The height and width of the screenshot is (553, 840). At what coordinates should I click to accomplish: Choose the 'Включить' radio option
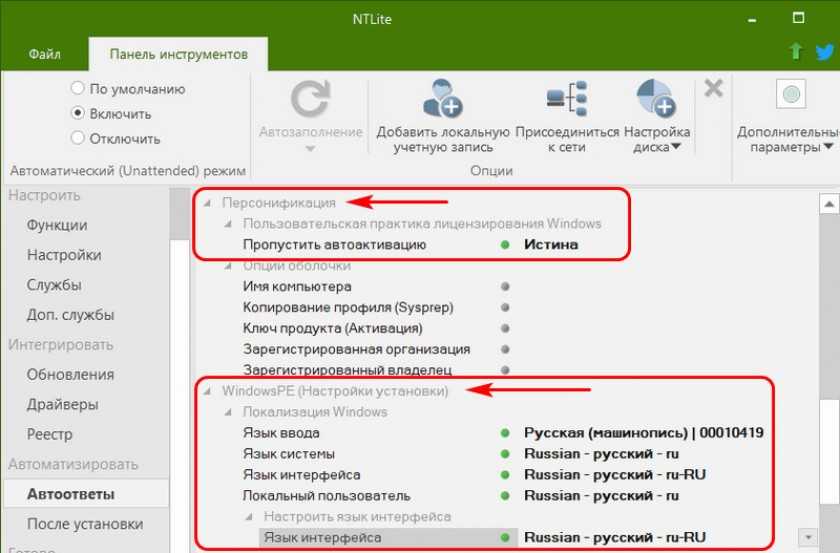[x=78, y=114]
